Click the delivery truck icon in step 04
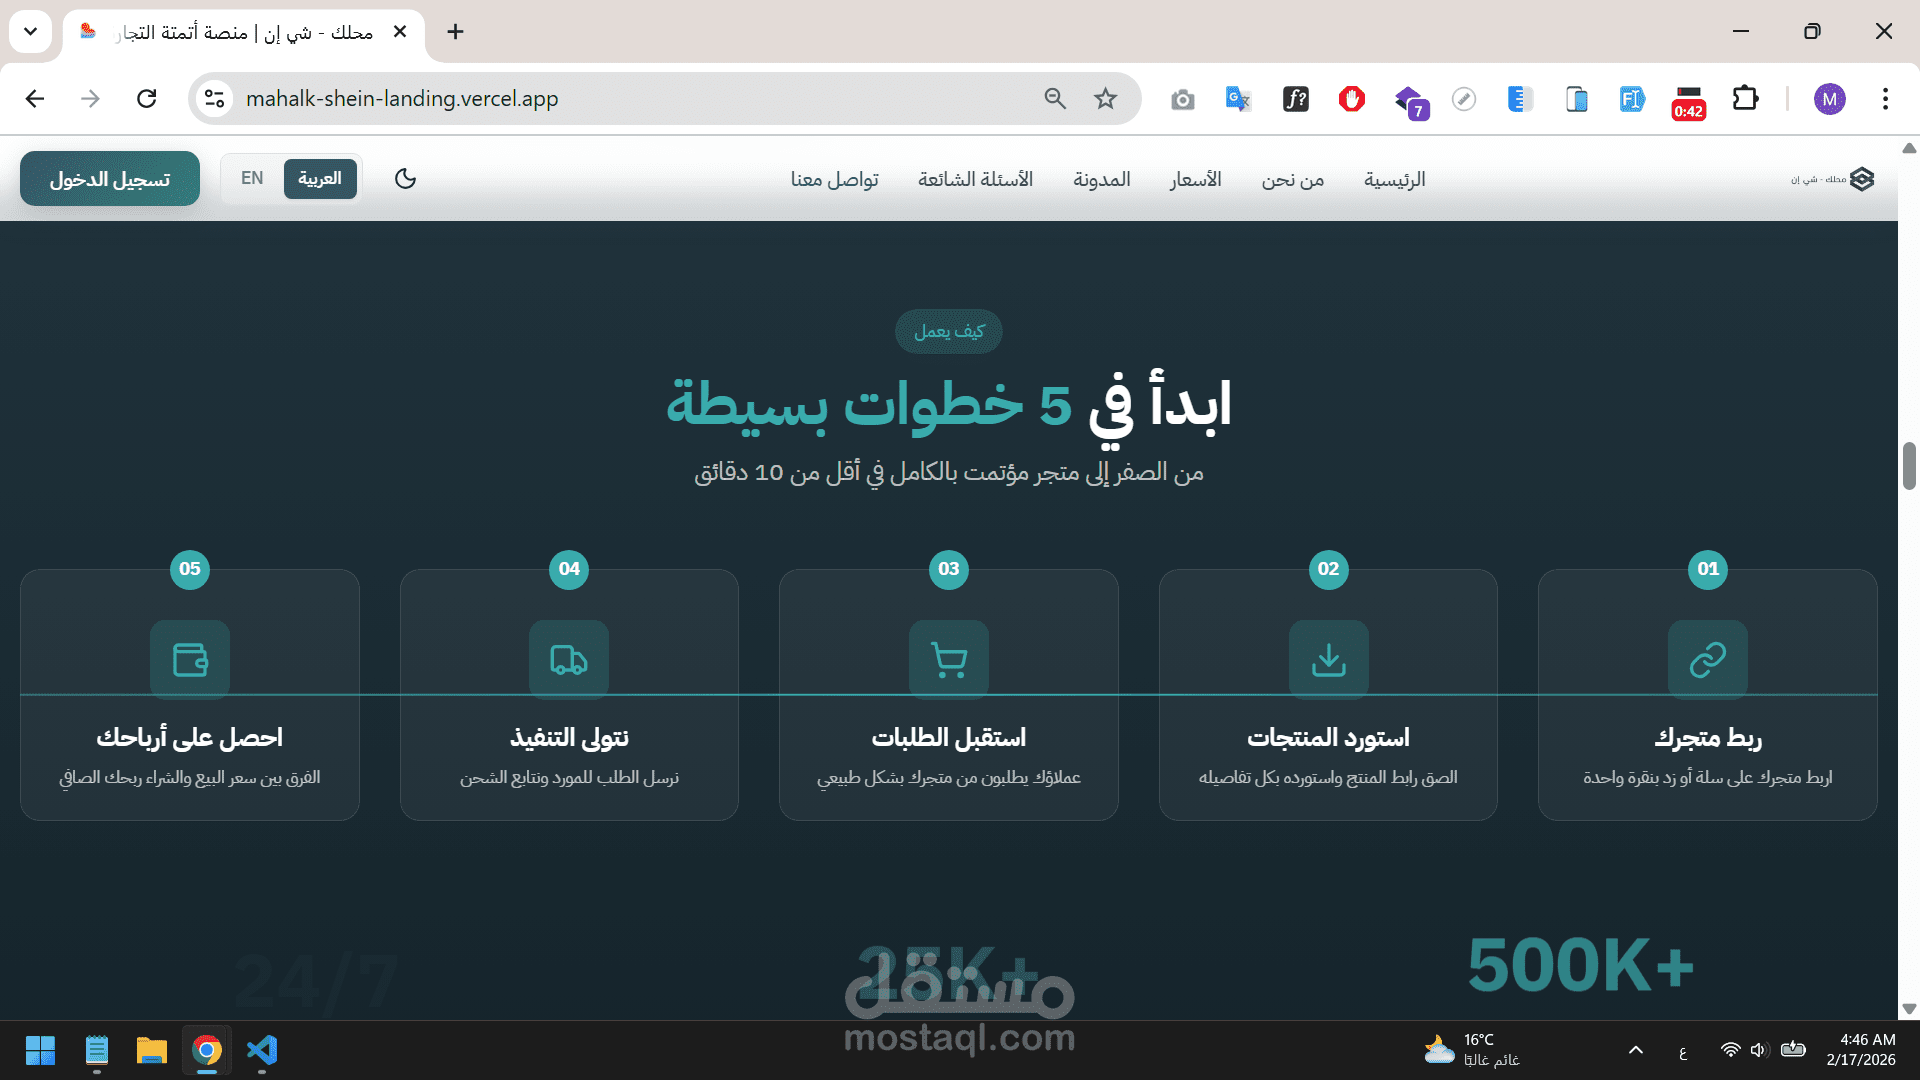This screenshot has width=1920, height=1080. pyautogui.click(x=568, y=659)
